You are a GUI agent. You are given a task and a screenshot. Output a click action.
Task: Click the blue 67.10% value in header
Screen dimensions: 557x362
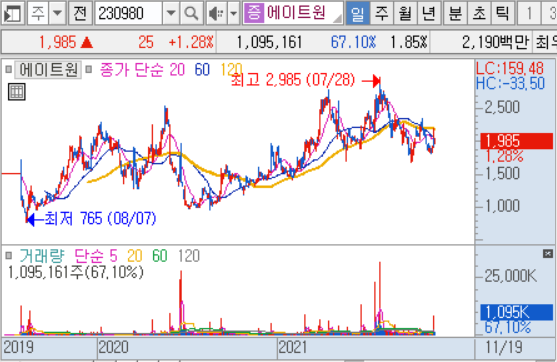click(x=353, y=43)
